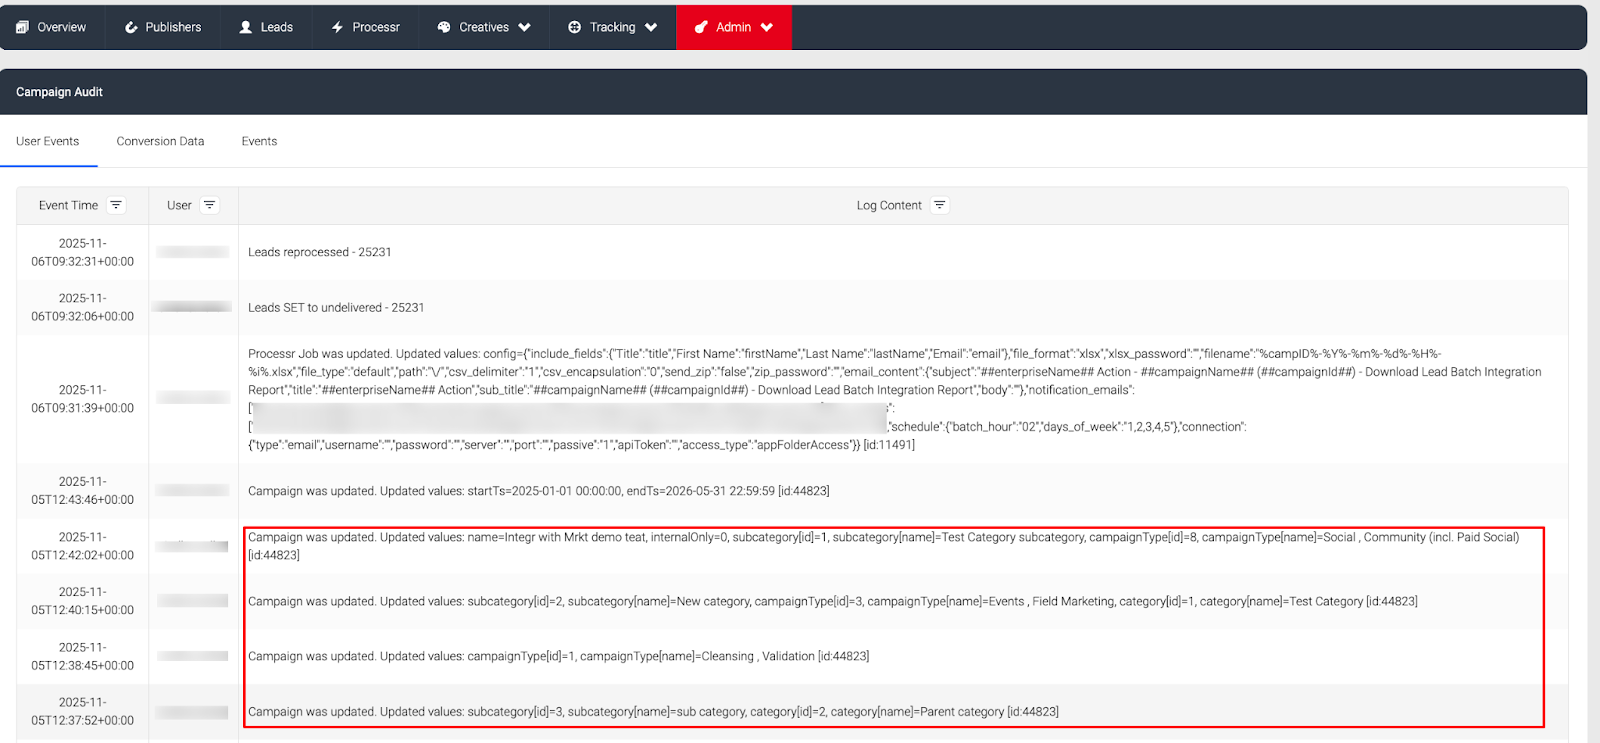Click the Overview dashboard icon
Image resolution: width=1600 pixels, height=743 pixels.
(22, 27)
